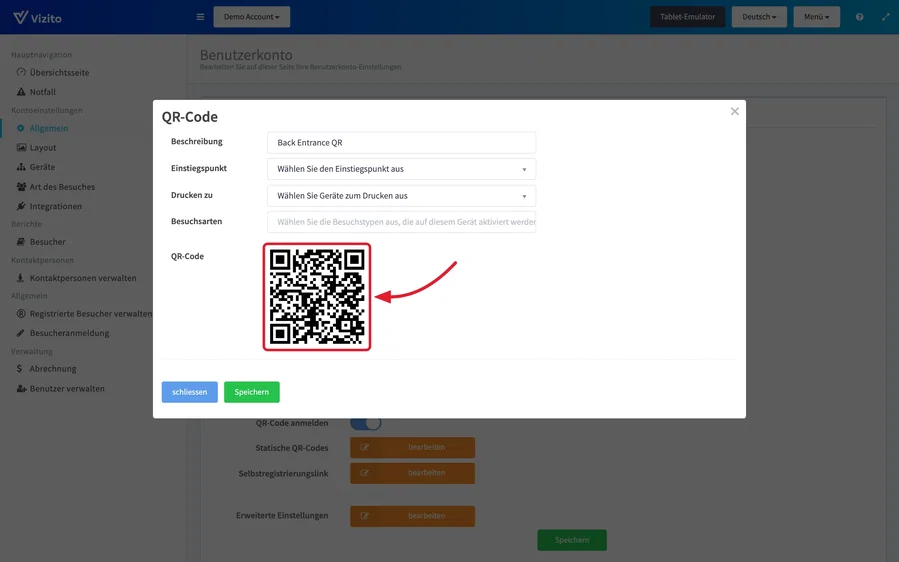Click the Registrierte Besucher registered icon

21,313
